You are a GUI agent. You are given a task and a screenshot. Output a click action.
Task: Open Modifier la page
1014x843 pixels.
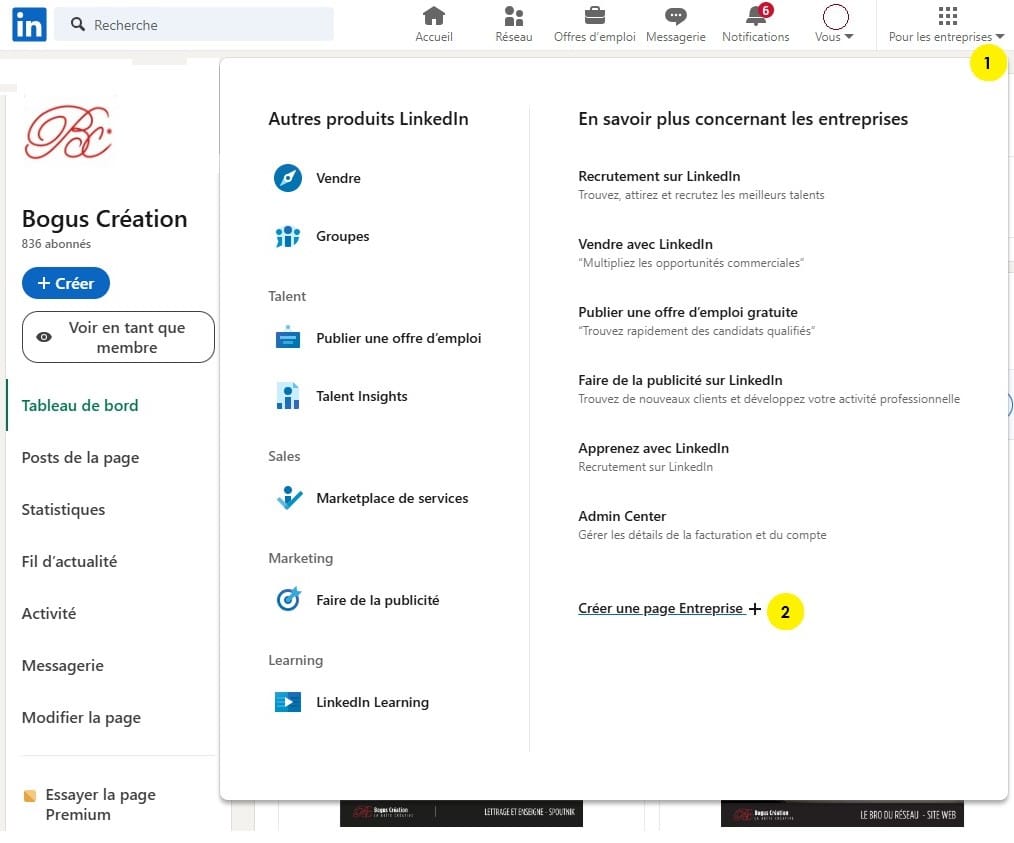(81, 718)
